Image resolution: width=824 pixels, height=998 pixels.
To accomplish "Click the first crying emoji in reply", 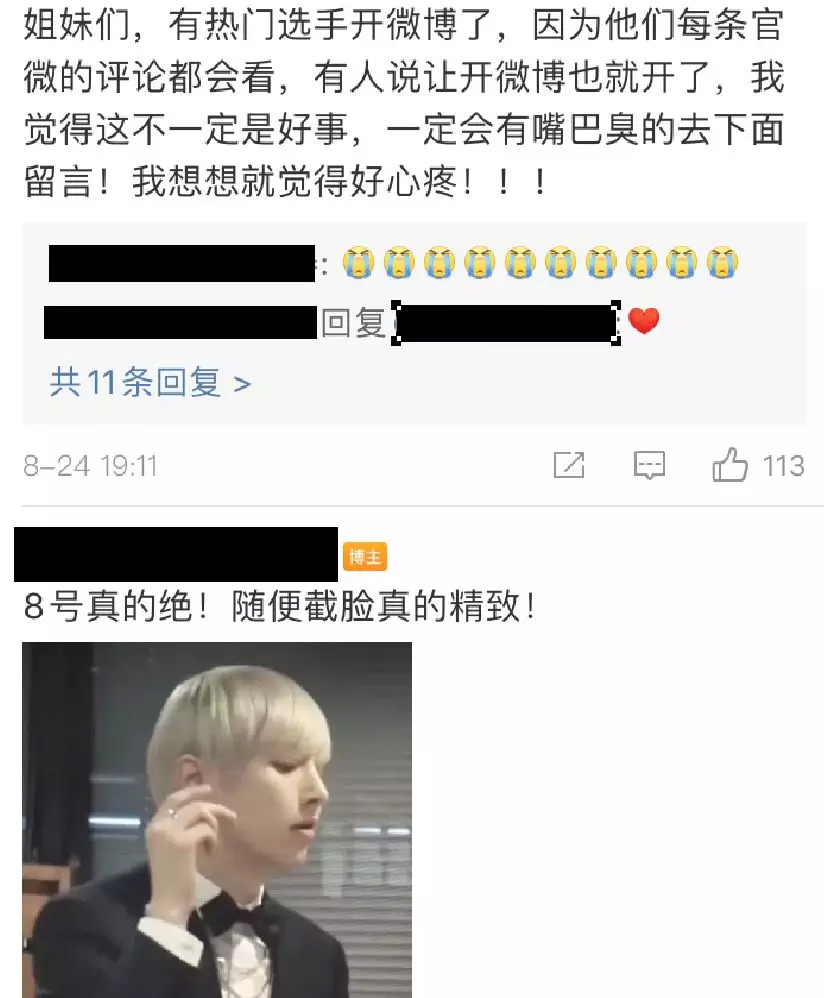I will point(358,262).
